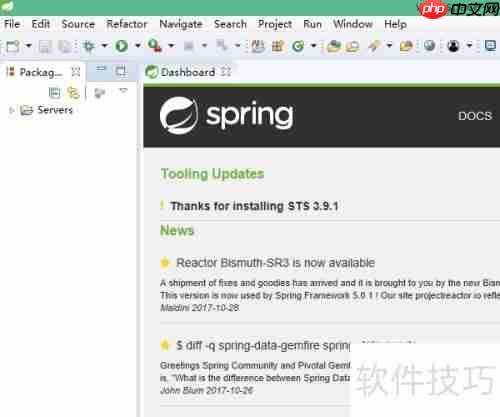Open the web browser globe icon
Image resolution: width=500 pixels, height=417 pixels.
click(x=429, y=46)
